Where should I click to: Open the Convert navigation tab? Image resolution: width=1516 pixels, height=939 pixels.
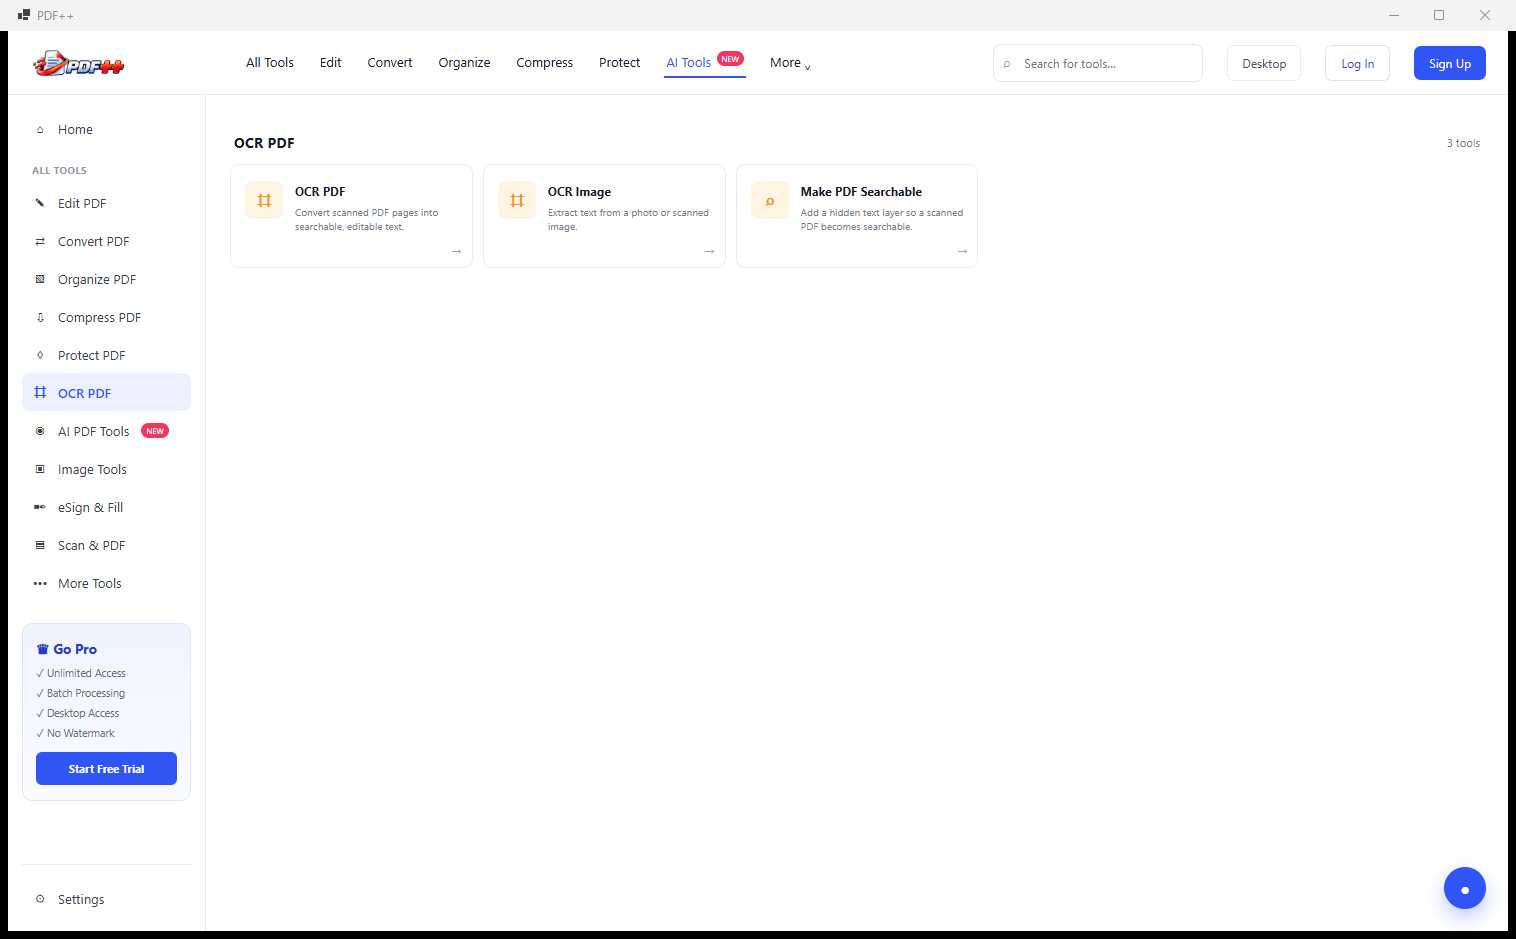pos(390,63)
